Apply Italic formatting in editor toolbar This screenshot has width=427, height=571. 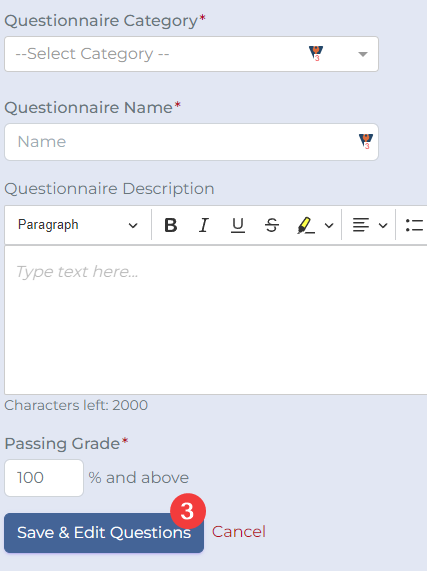[204, 225]
